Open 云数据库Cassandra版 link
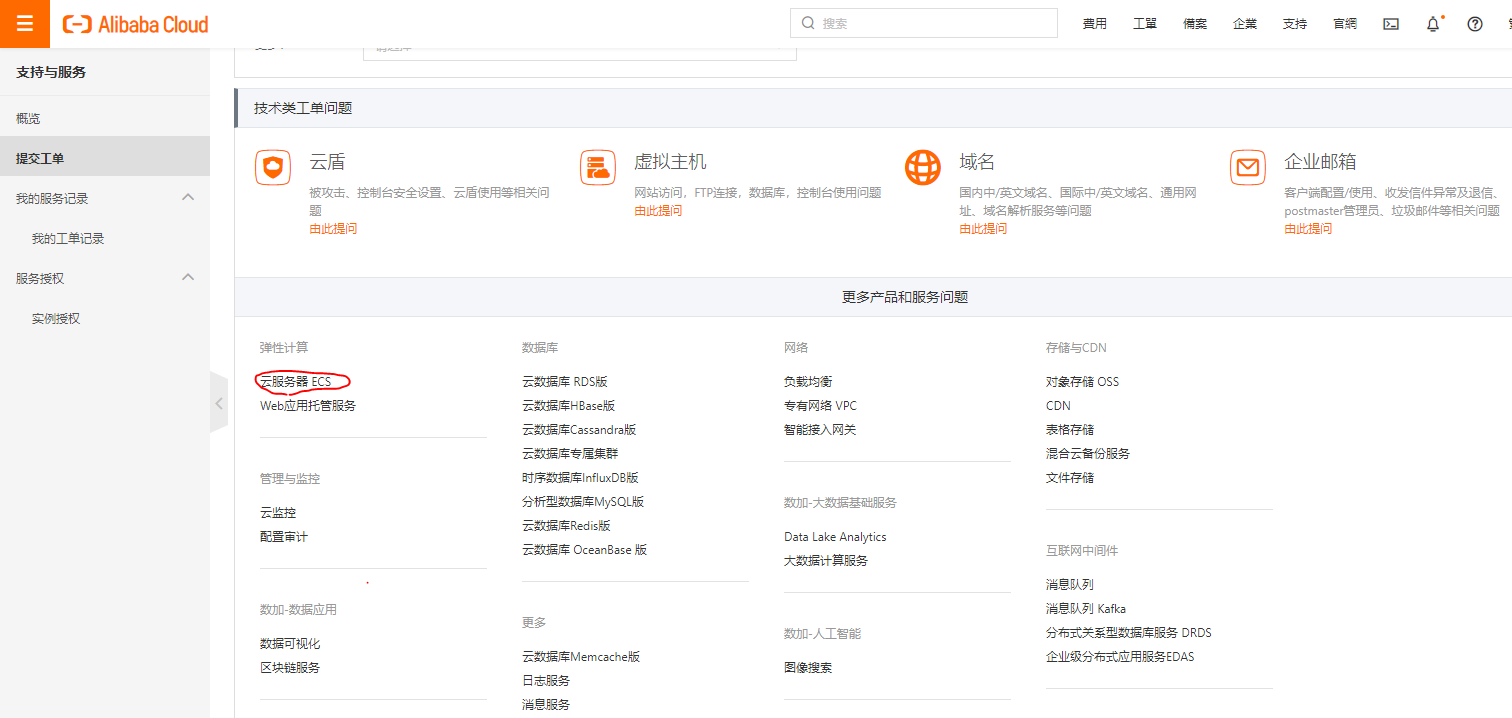The height and width of the screenshot is (718, 1512). (x=579, y=430)
